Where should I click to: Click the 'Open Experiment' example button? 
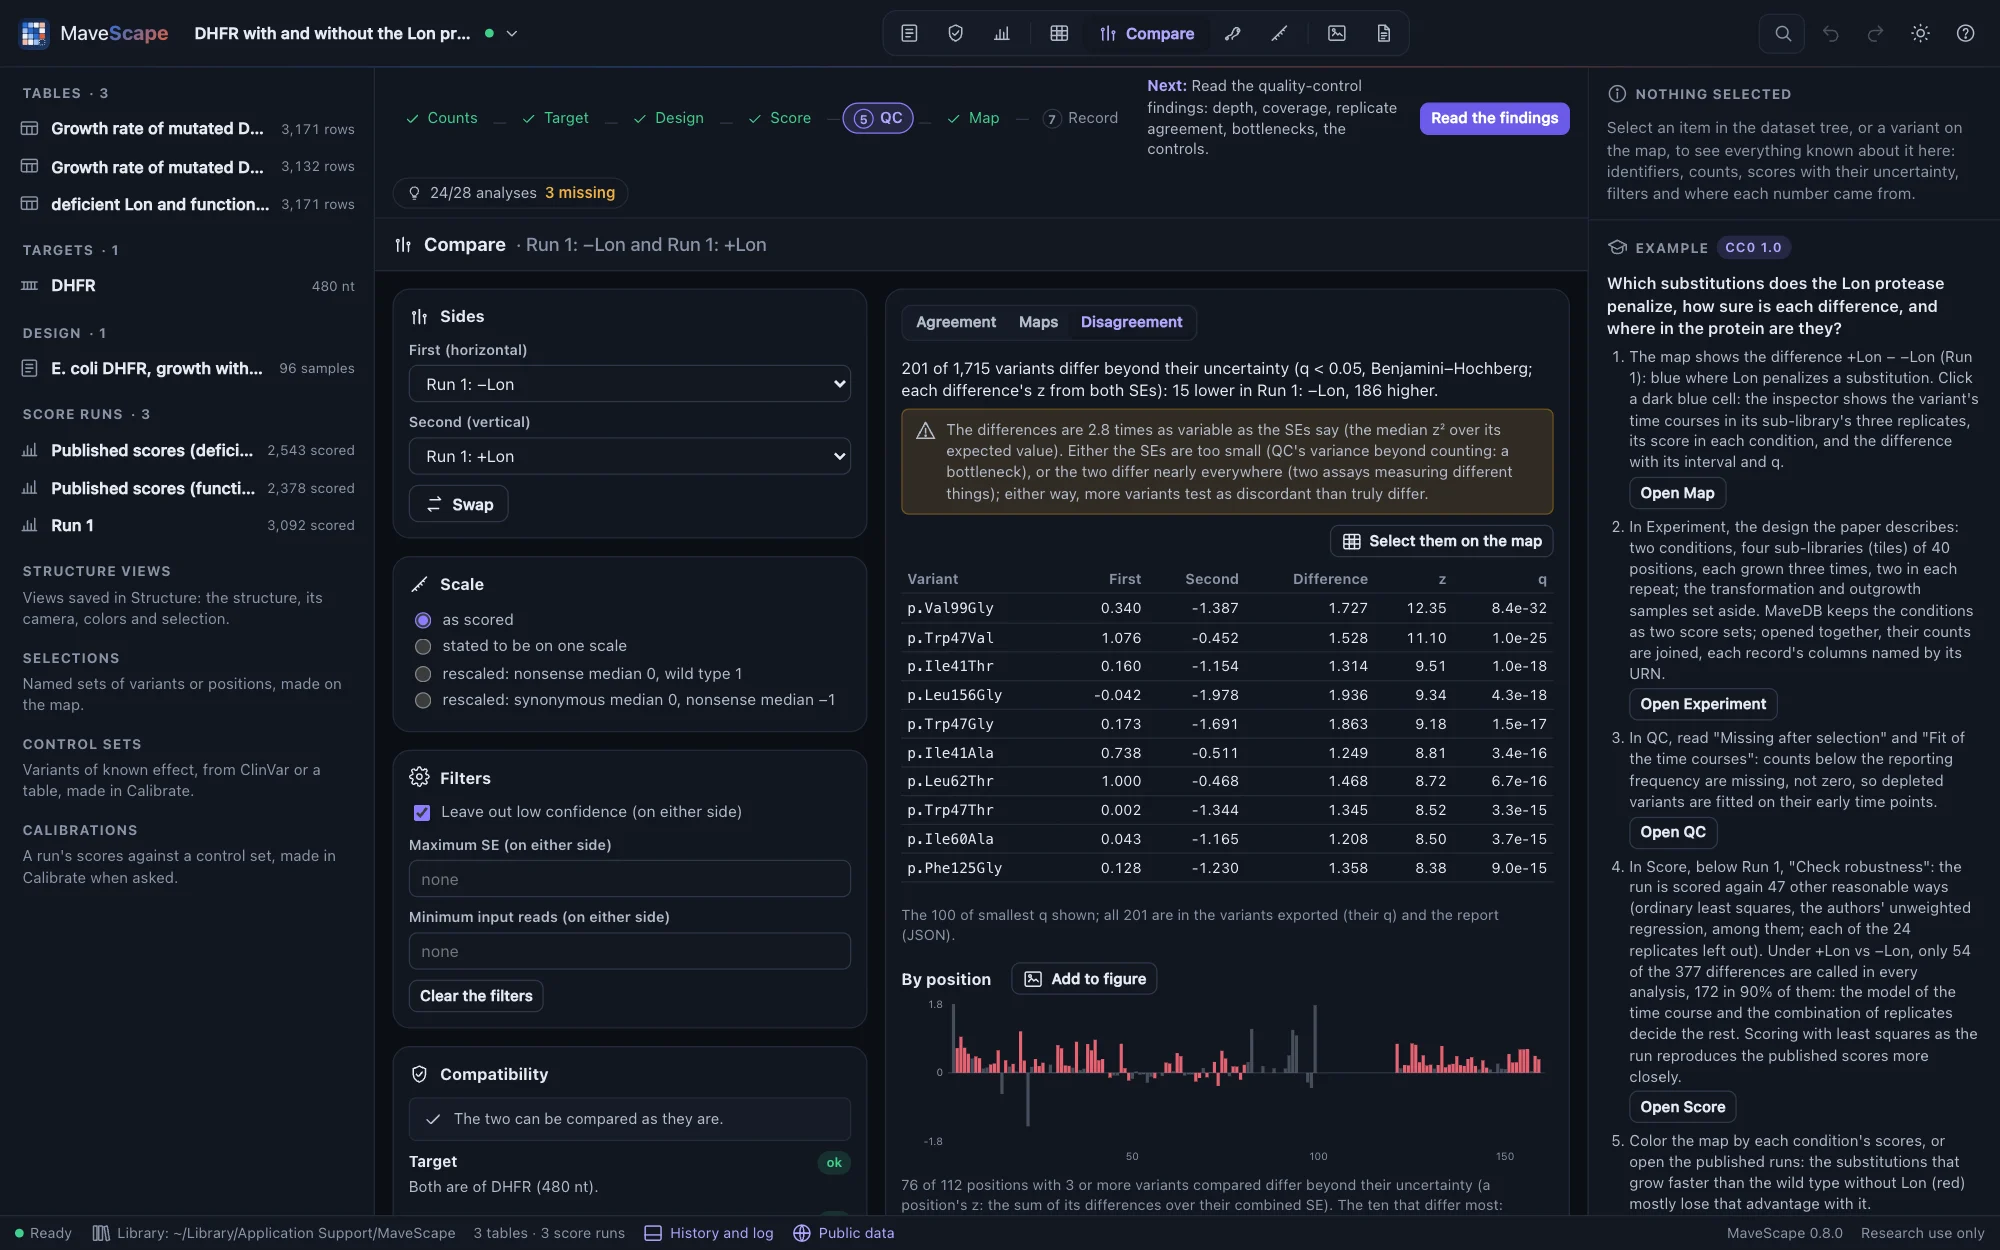[1703, 704]
